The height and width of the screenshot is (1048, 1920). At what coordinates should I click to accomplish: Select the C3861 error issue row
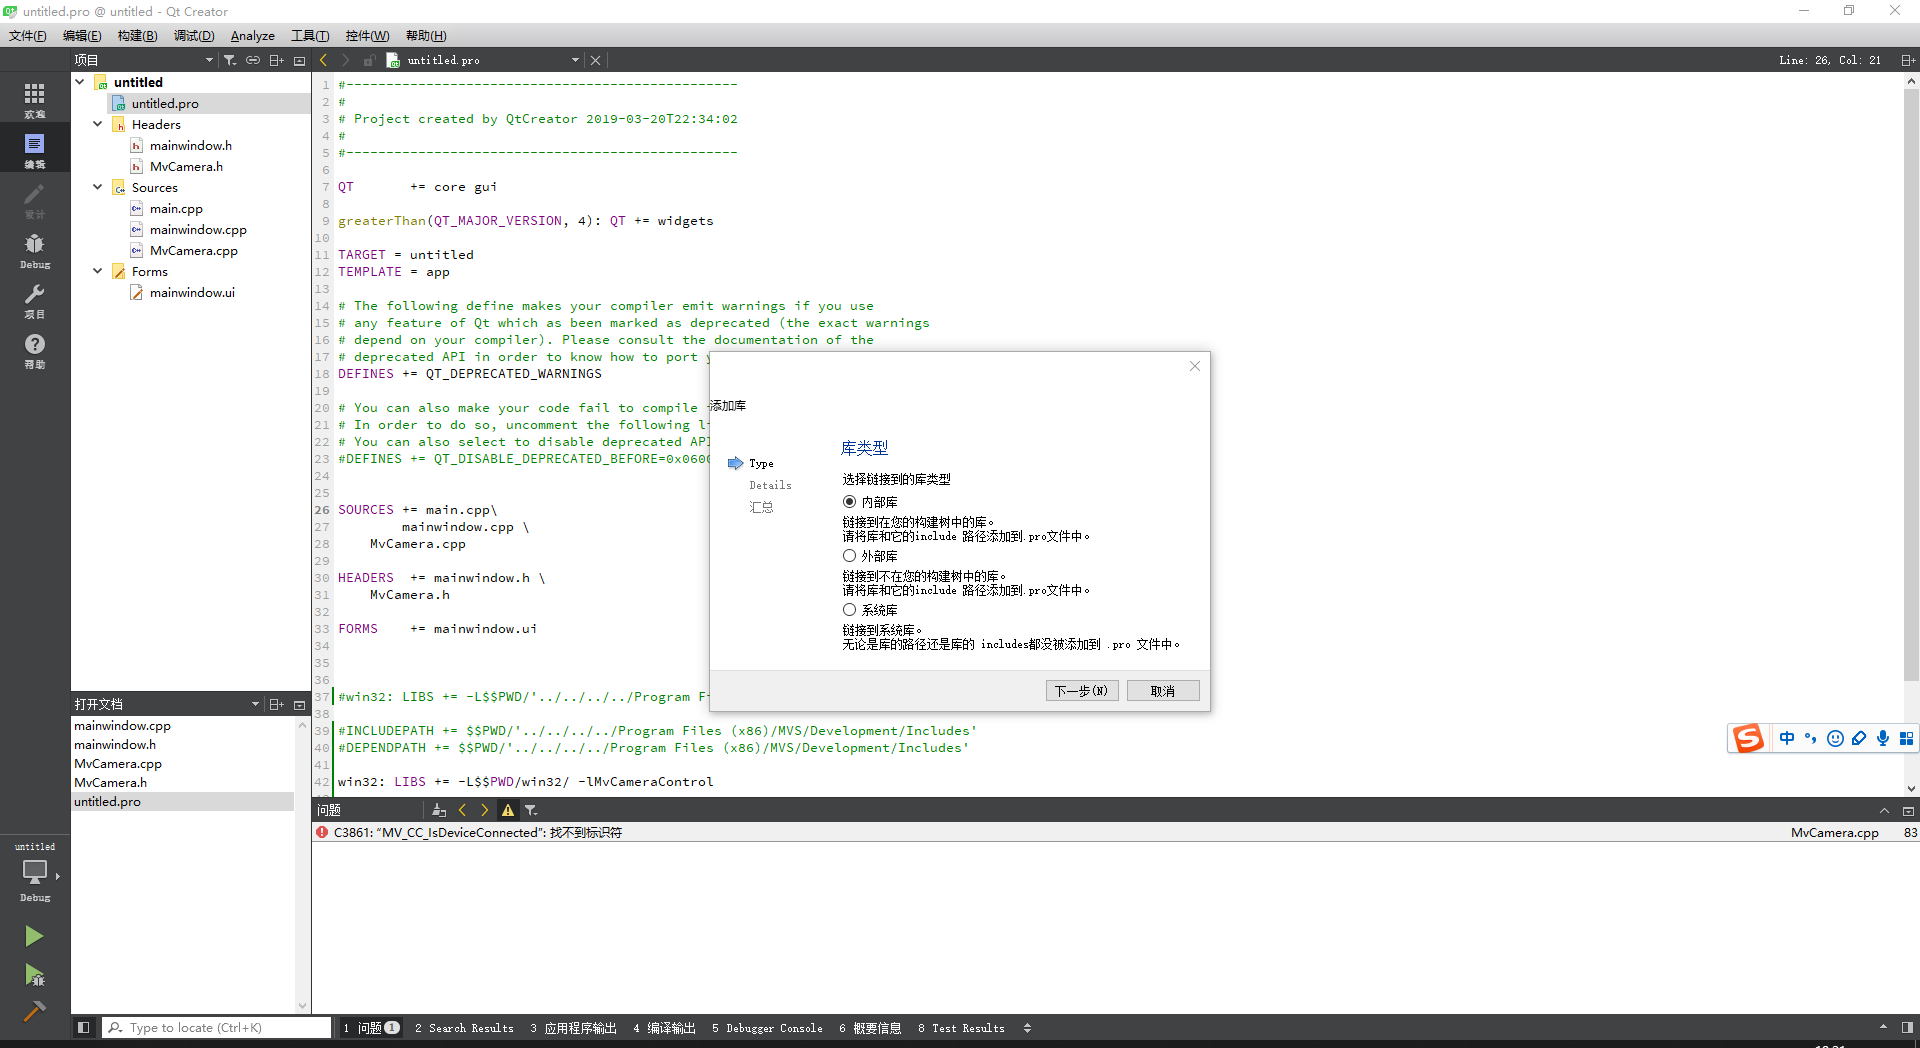(1115, 832)
